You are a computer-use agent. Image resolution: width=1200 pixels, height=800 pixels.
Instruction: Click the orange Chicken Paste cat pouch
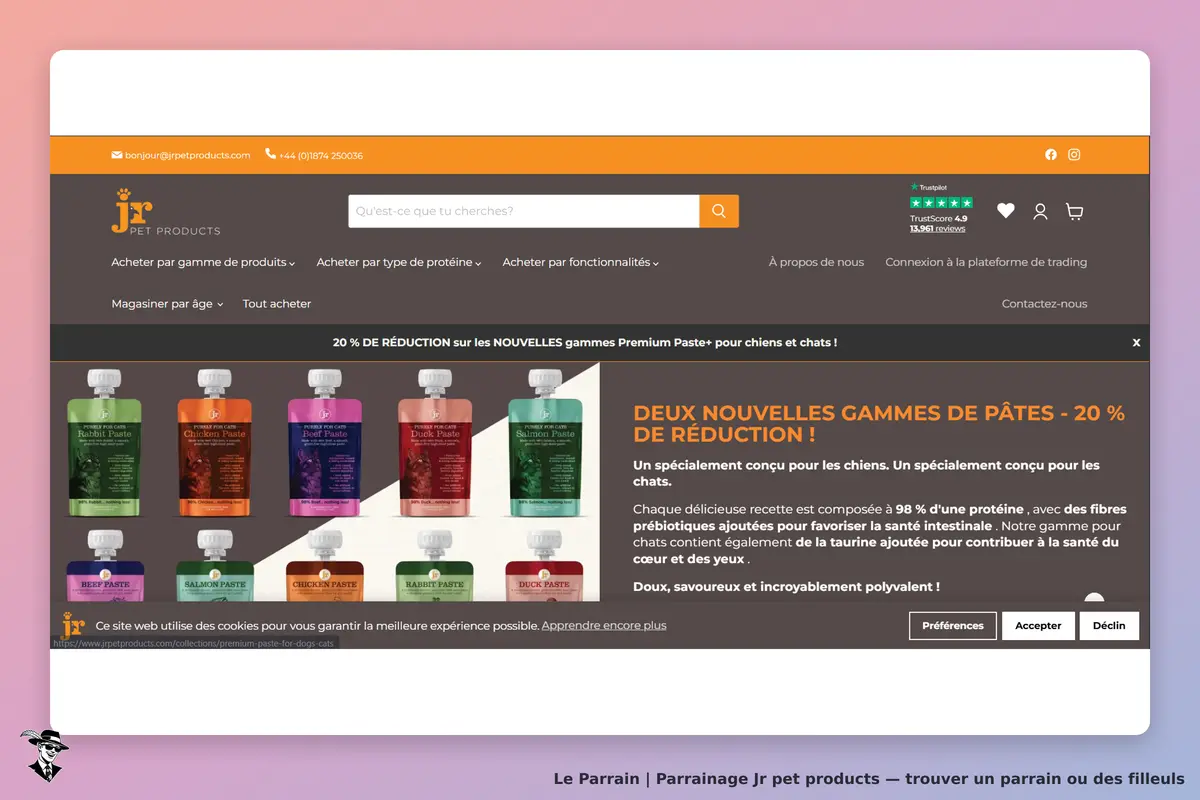click(x=214, y=443)
